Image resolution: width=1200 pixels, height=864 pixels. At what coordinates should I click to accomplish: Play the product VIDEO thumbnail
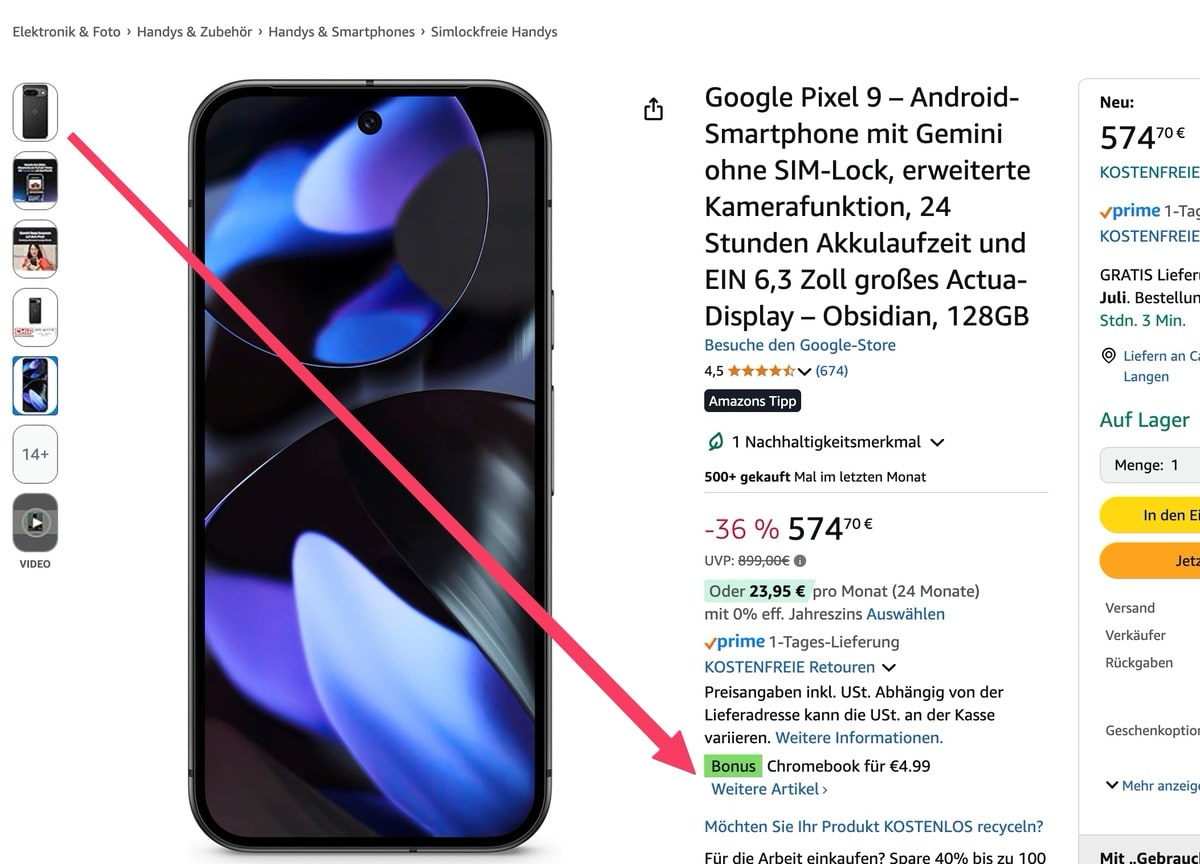[35, 522]
